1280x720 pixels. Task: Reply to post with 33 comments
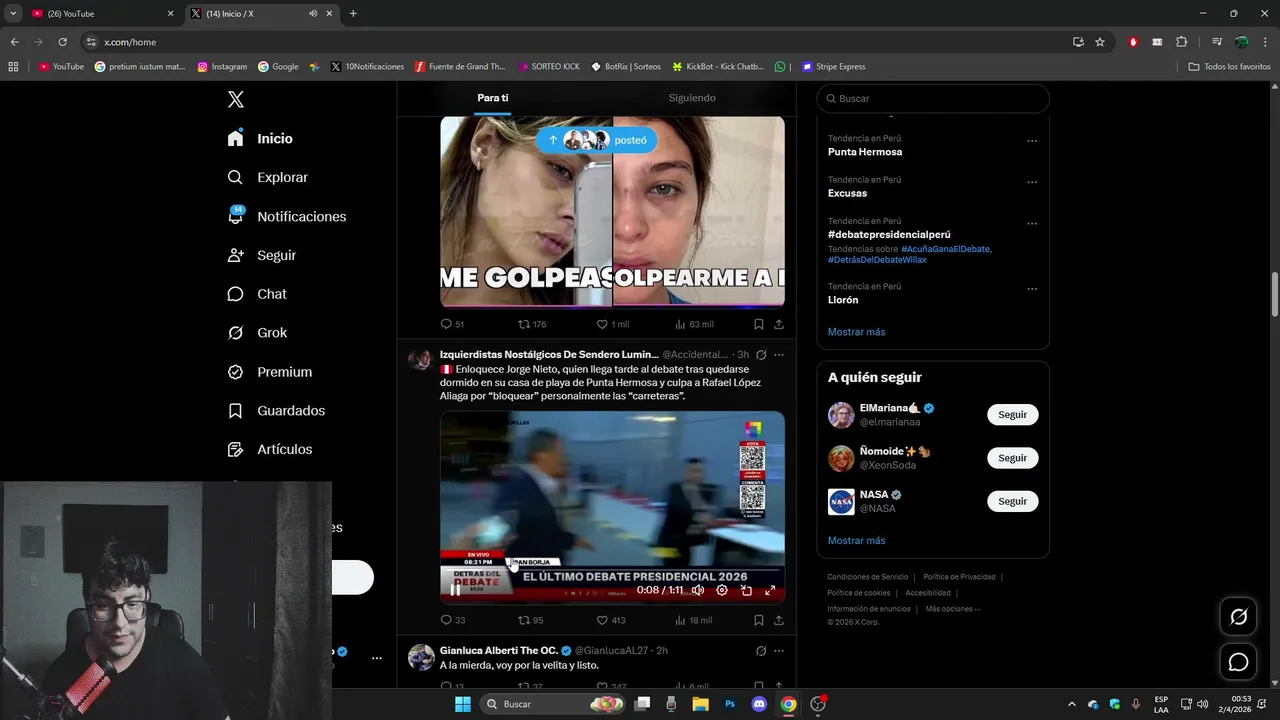pyautogui.click(x=452, y=620)
